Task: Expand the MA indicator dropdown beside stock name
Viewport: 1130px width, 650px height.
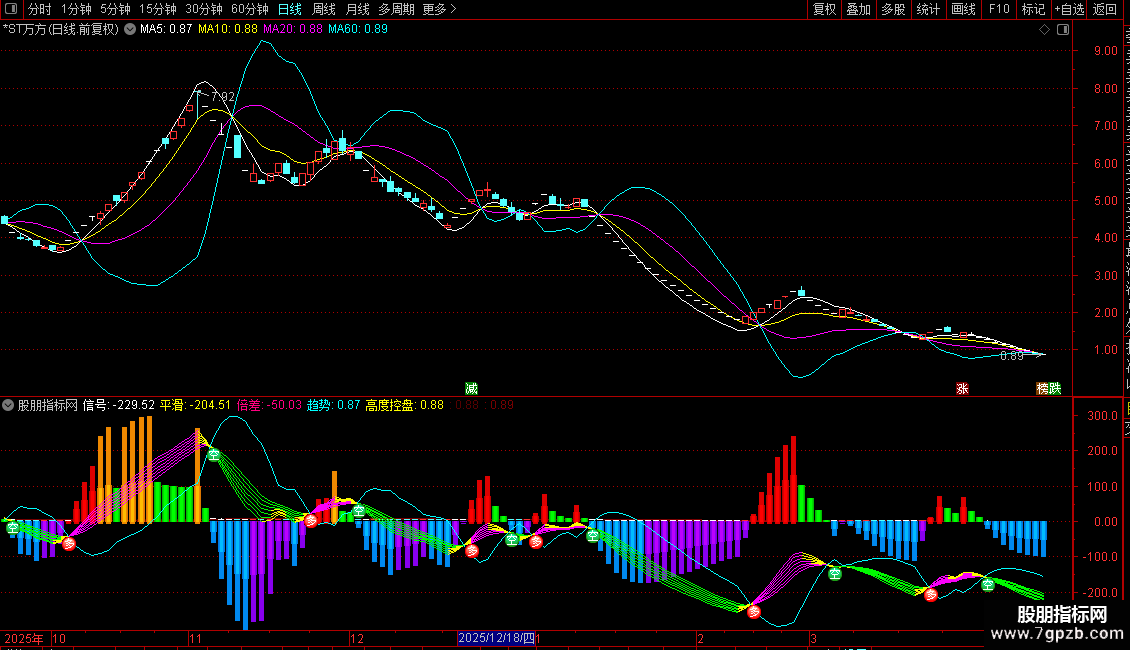Action: tap(130, 30)
